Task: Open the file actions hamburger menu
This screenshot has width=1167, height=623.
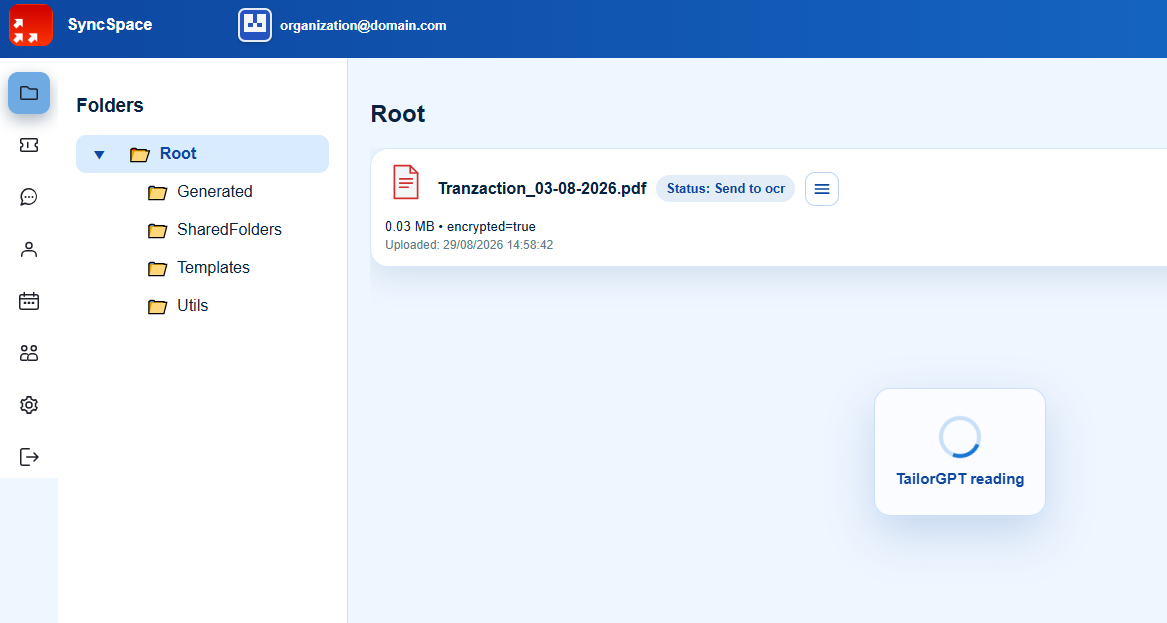Action: click(822, 189)
